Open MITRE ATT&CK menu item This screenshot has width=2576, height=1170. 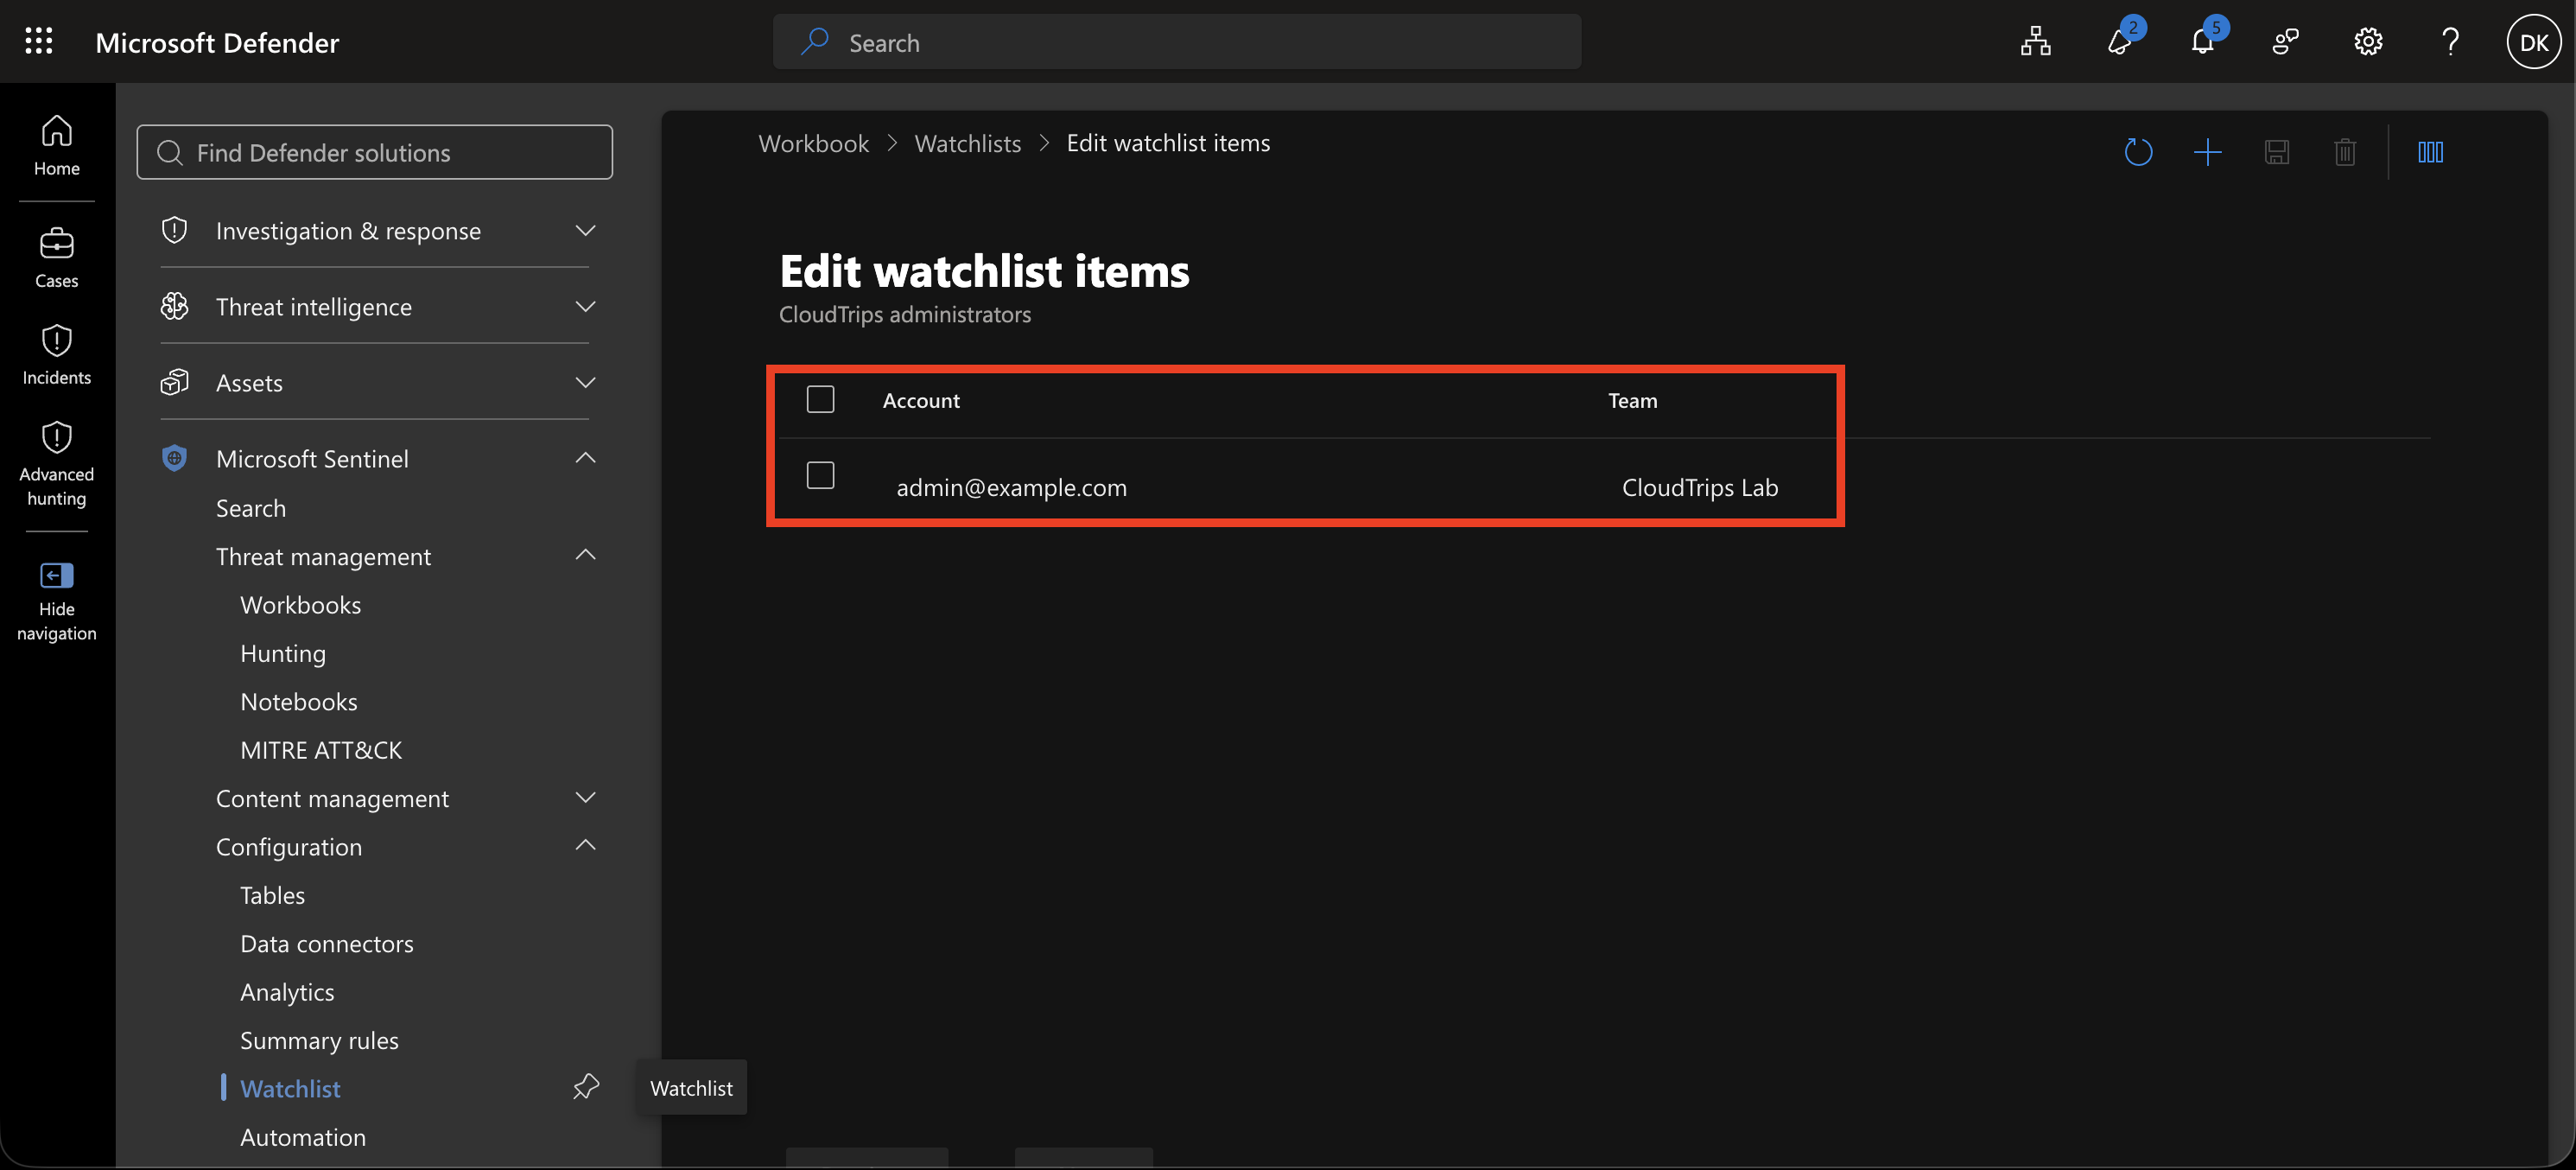321,750
